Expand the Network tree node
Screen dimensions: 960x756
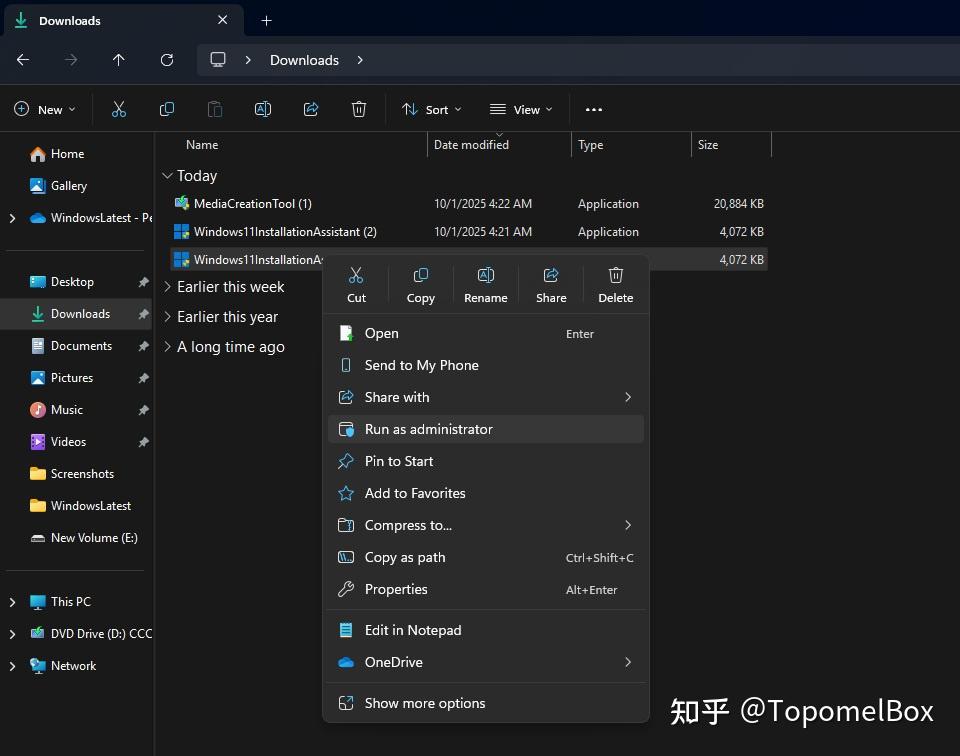click(x=12, y=665)
